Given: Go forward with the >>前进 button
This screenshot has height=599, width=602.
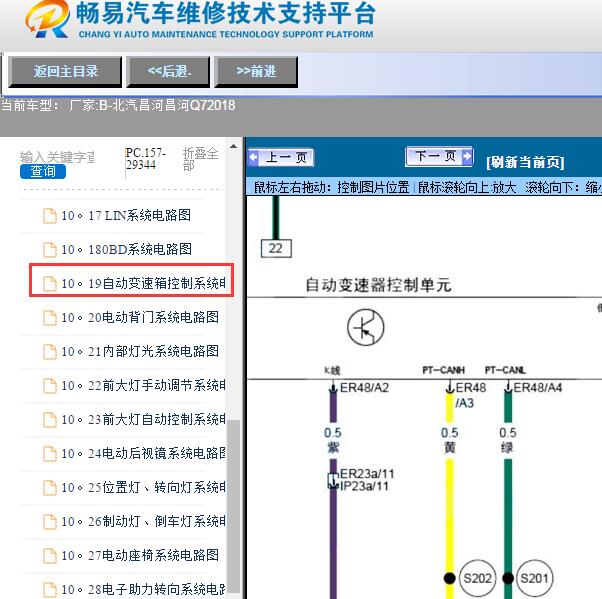Looking at the screenshot, I should 256,72.
